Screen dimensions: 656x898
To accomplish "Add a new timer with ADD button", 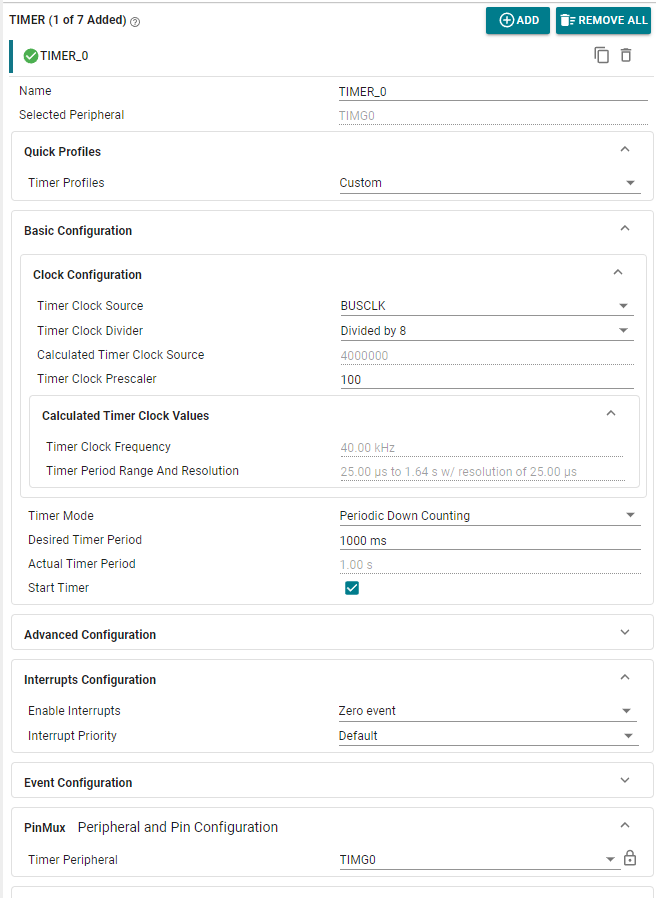I will pos(518,21).
